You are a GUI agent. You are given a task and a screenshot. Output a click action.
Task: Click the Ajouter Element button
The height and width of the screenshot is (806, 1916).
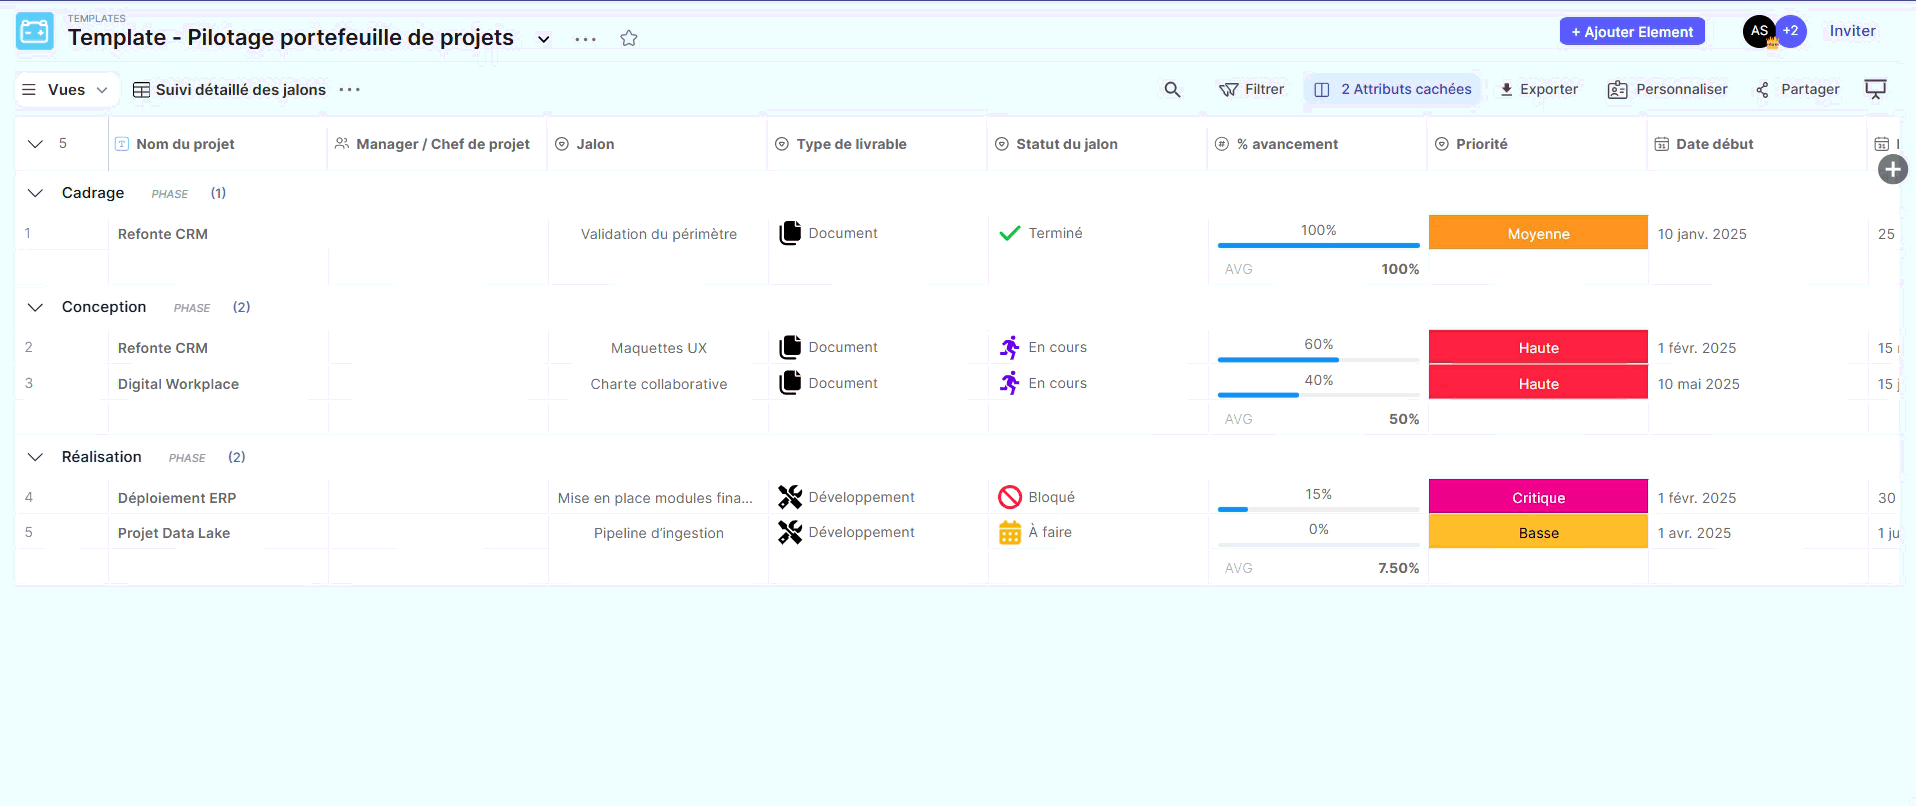1631,32
